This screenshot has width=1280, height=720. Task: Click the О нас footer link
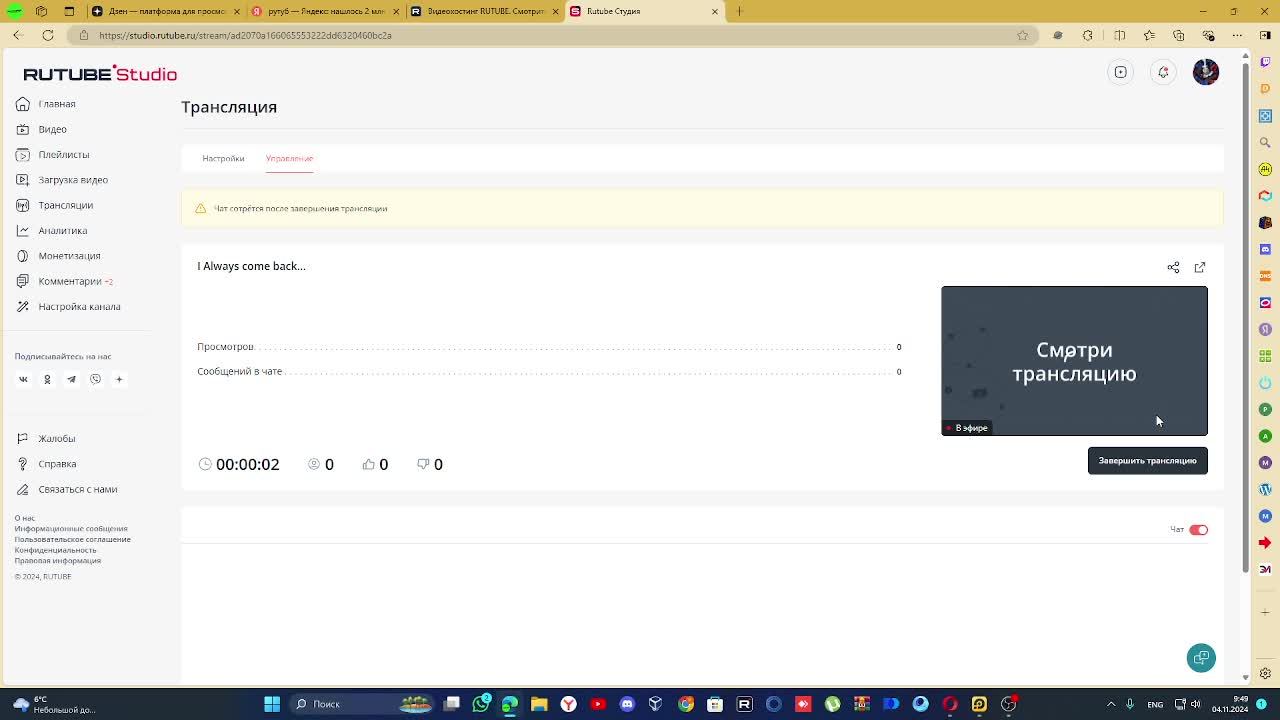click(x=24, y=518)
